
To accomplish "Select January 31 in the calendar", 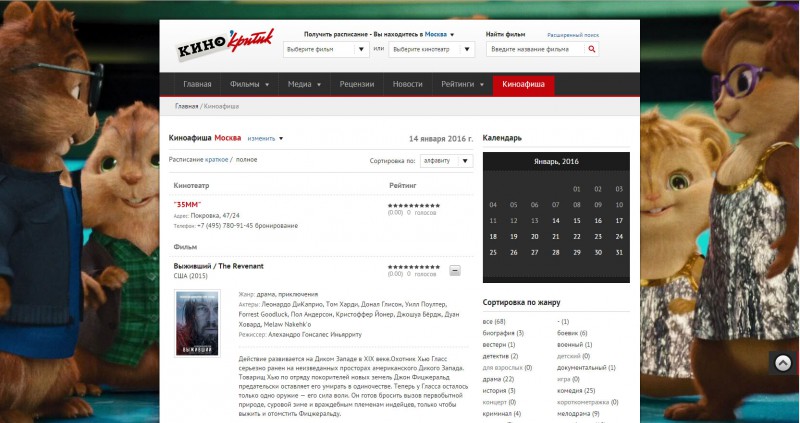I will [619, 253].
